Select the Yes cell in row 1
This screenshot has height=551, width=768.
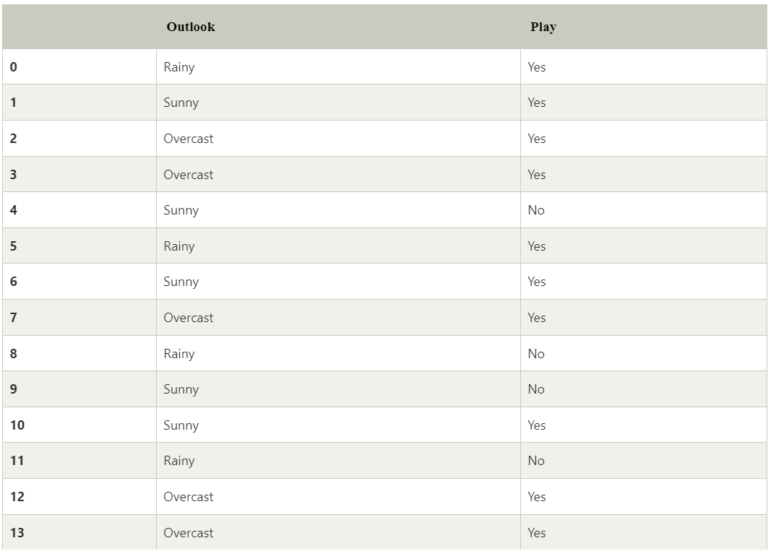point(537,103)
